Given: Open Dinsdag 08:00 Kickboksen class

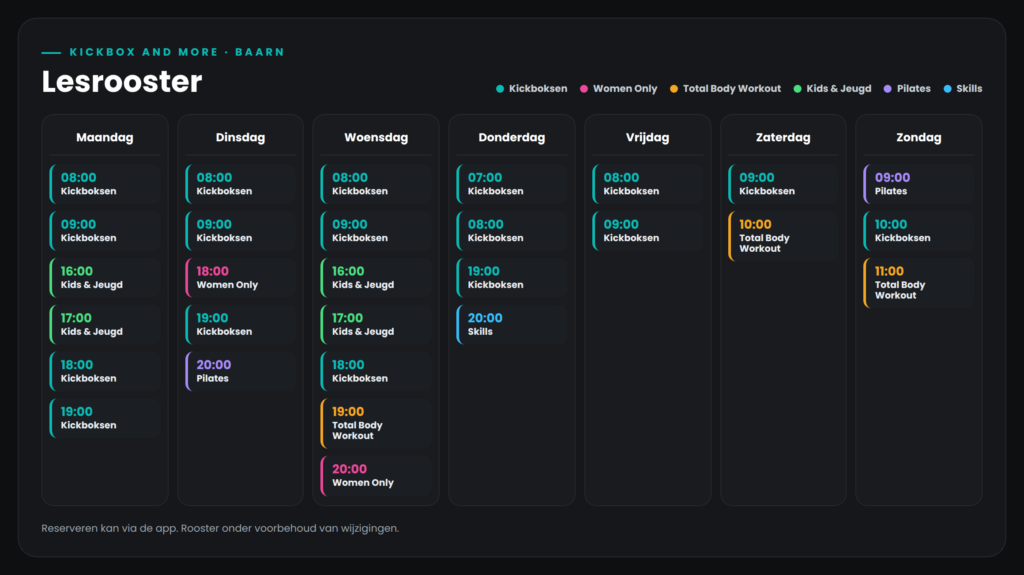Looking at the screenshot, I should pyautogui.click(x=240, y=184).
